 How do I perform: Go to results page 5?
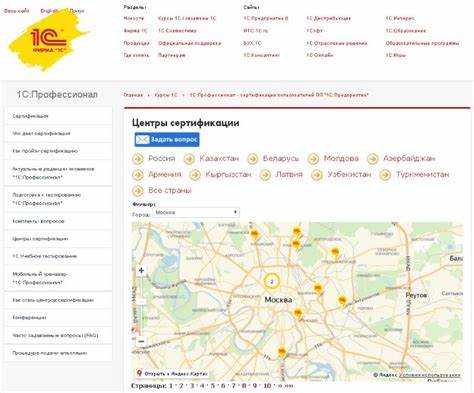(x=213, y=386)
